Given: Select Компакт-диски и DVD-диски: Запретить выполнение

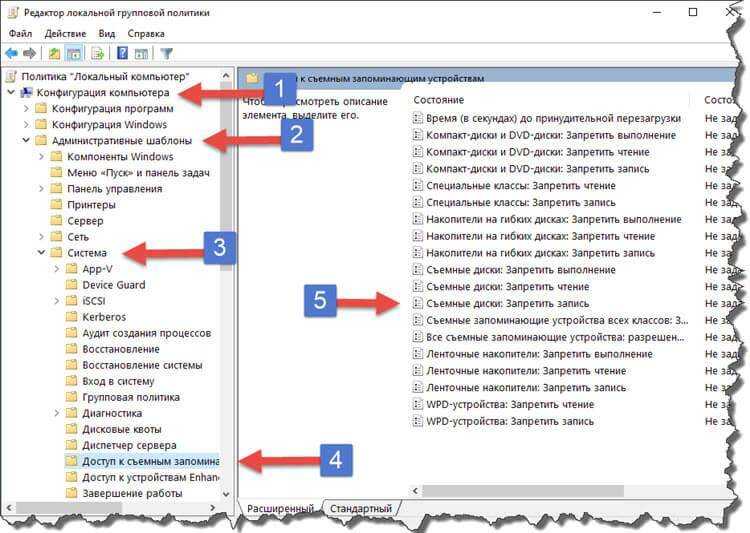Looking at the screenshot, I should [551, 135].
